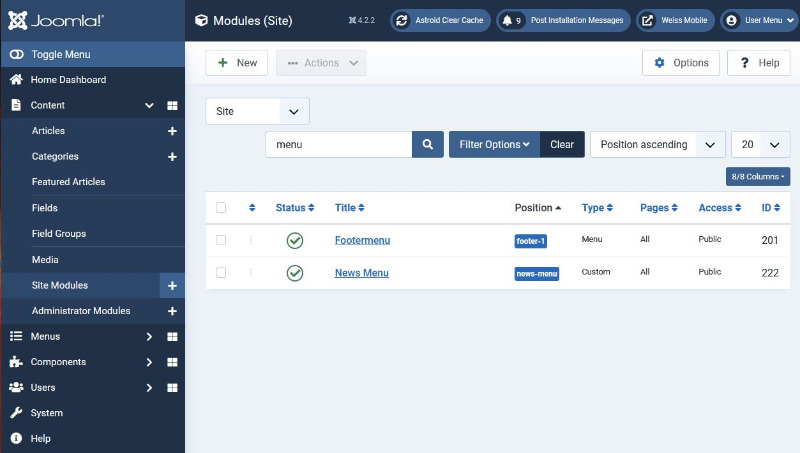Select Site Modules menu item
The height and width of the screenshot is (453, 800).
(x=60, y=285)
